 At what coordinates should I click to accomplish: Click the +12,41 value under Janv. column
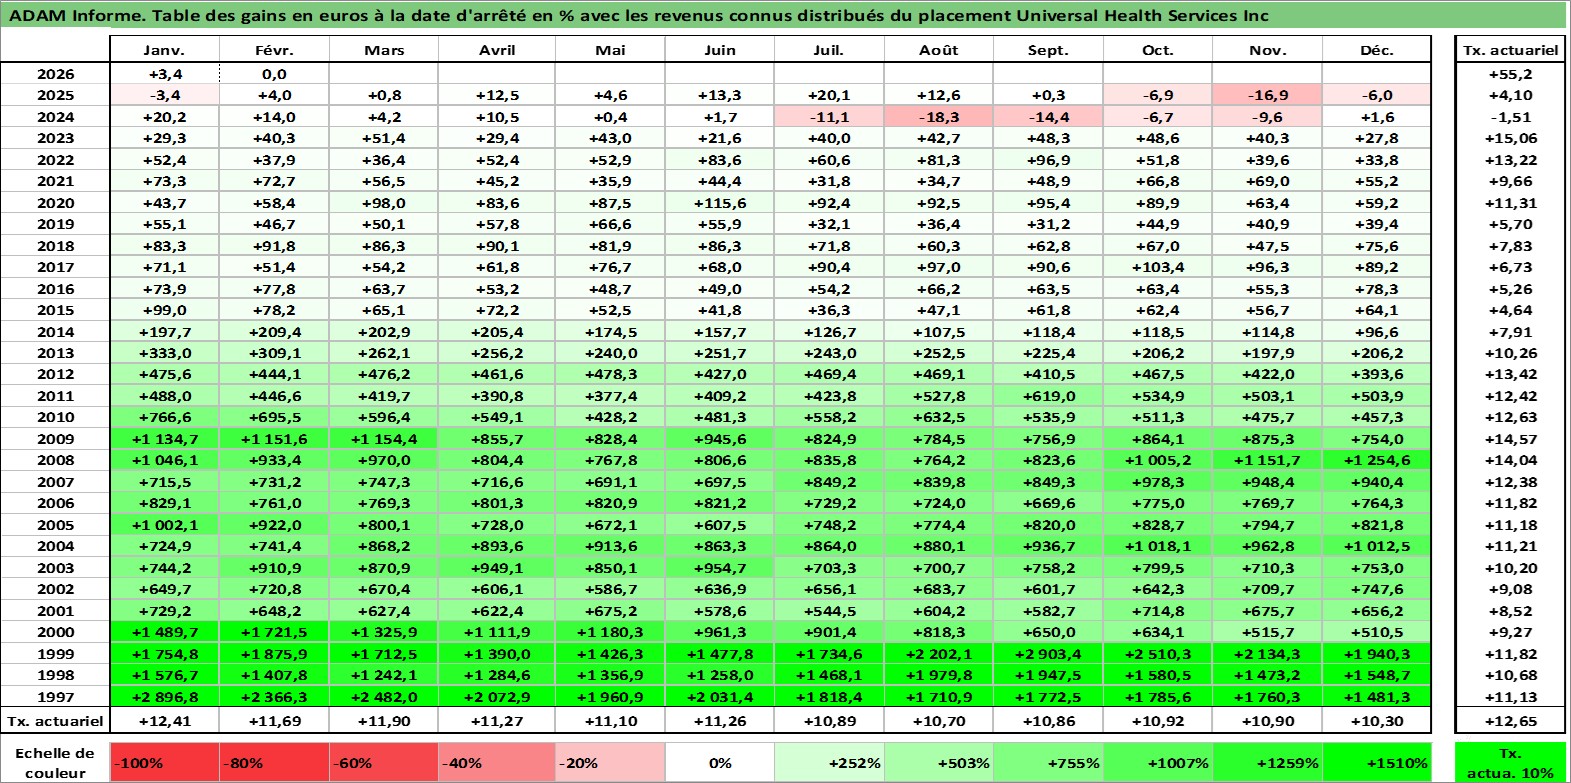[x=164, y=720]
